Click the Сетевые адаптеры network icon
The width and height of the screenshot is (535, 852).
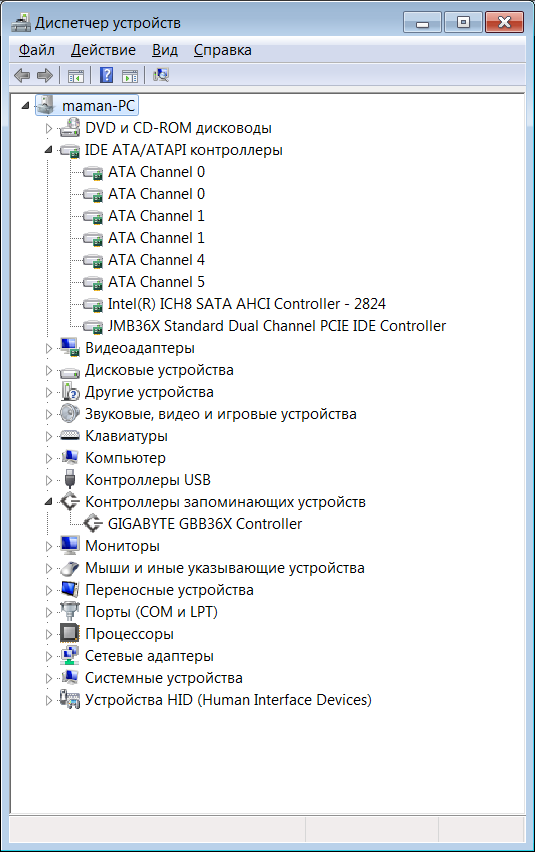point(70,655)
